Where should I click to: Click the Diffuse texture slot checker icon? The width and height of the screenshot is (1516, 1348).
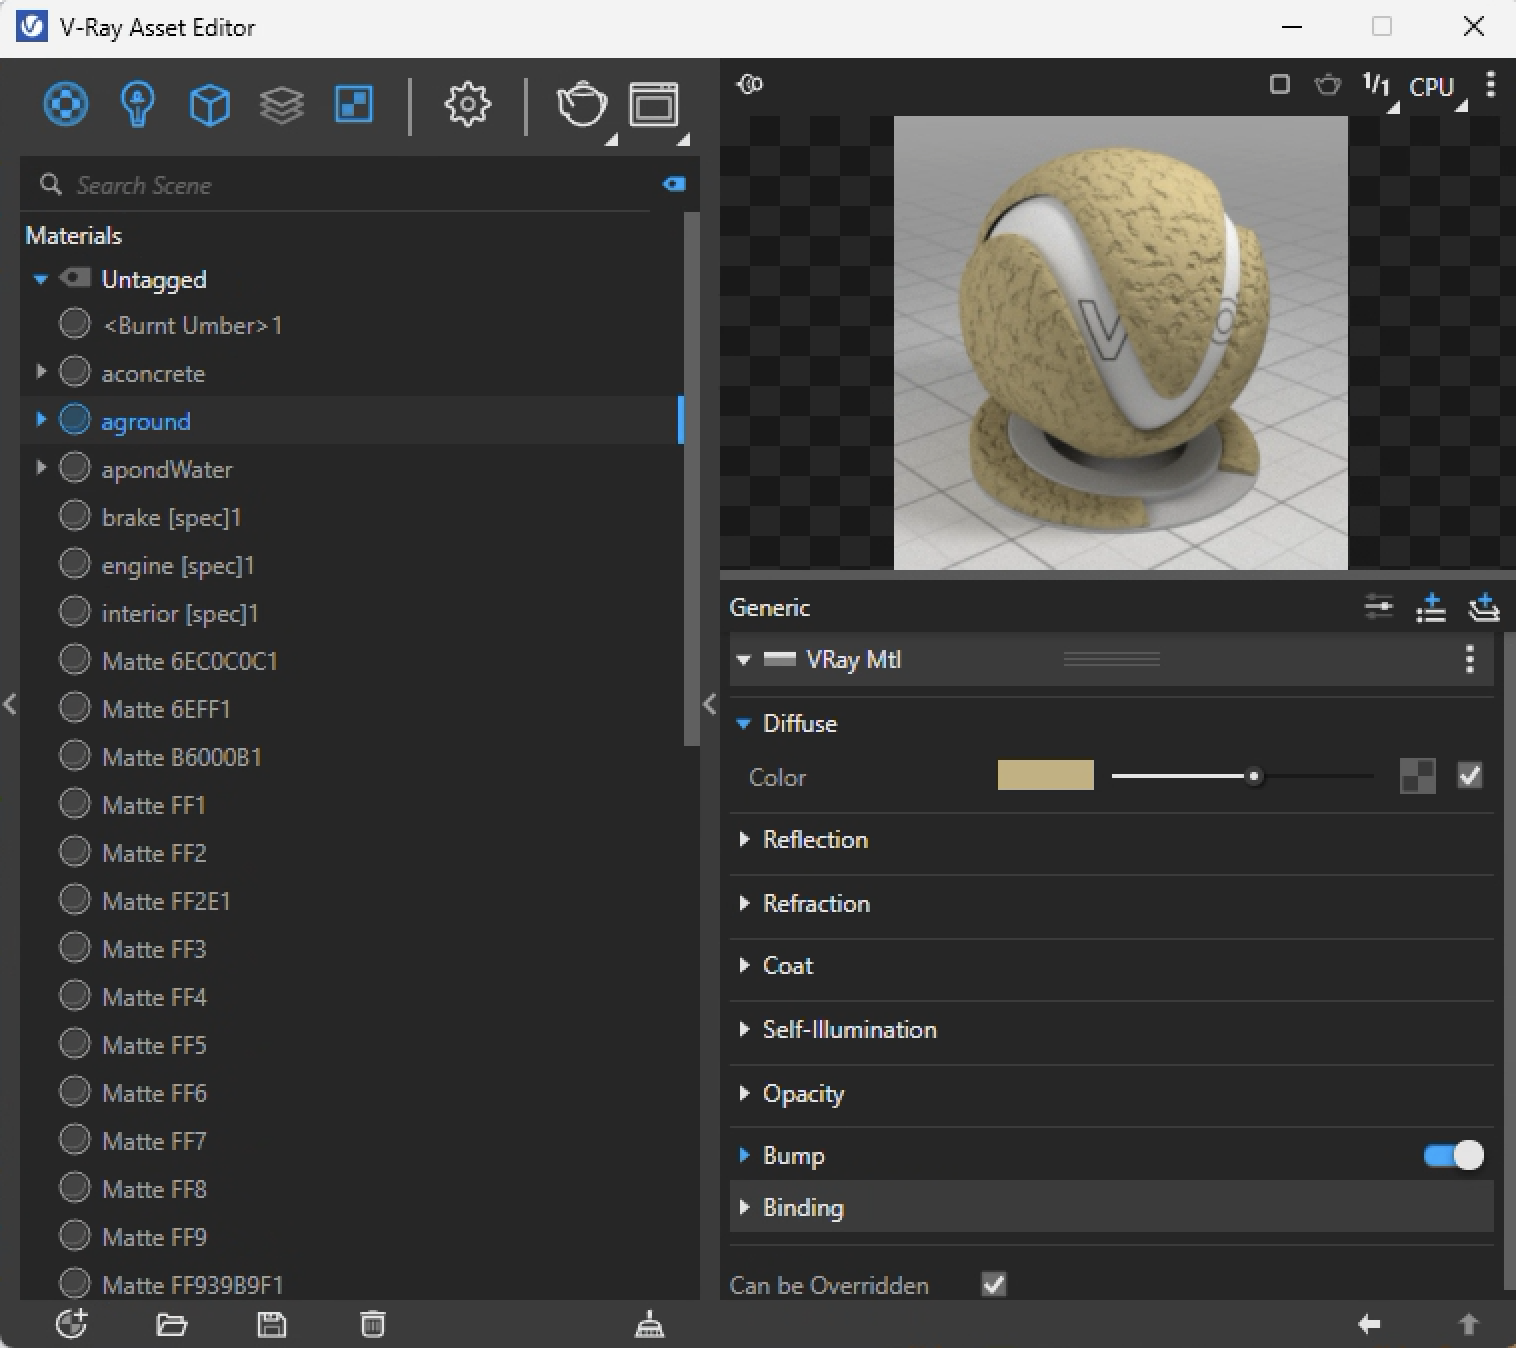click(x=1418, y=776)
